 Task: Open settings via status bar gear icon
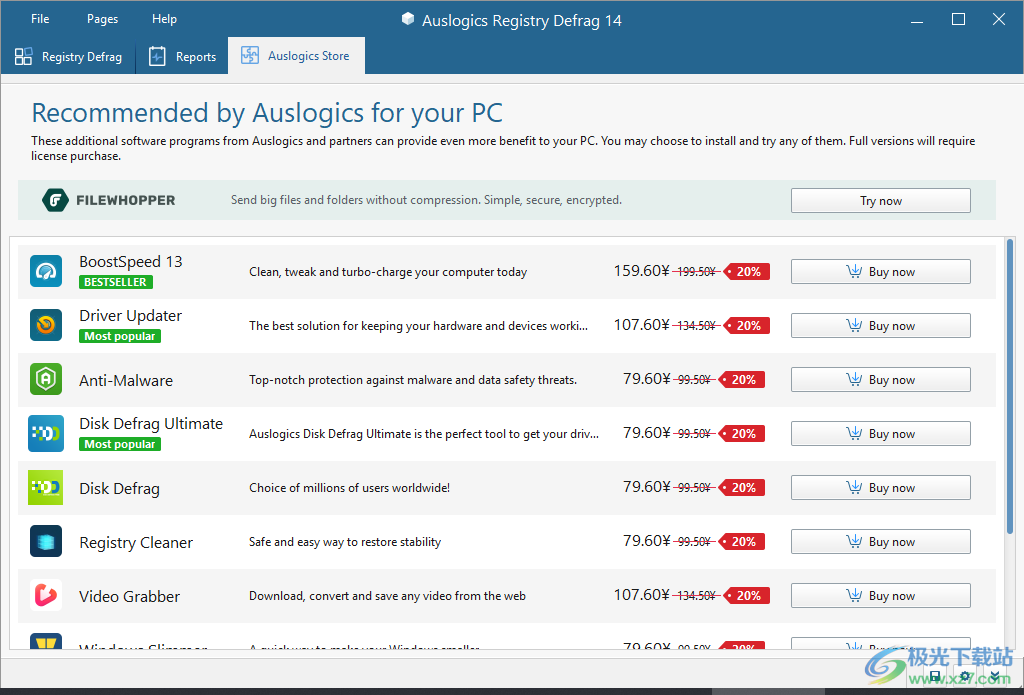965,676
